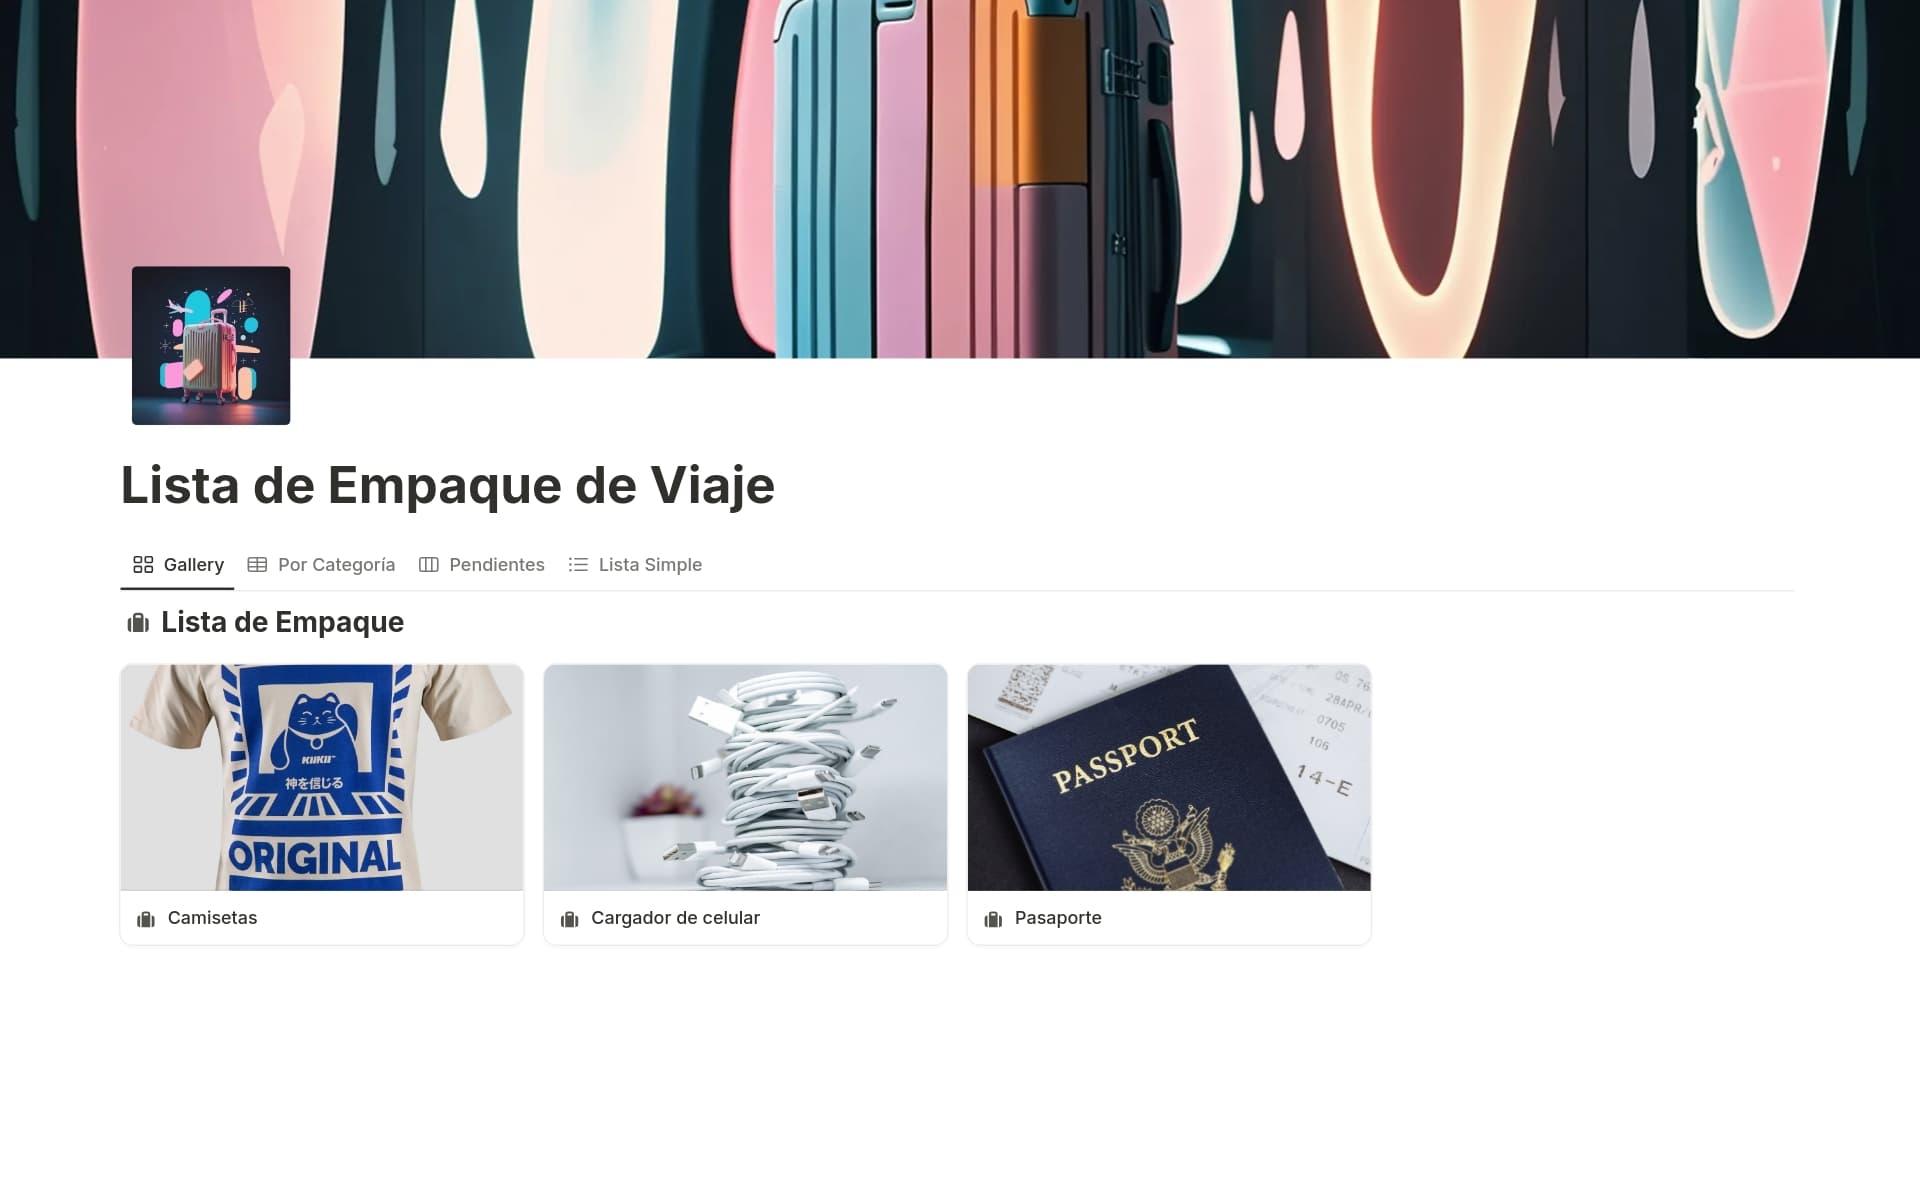1920x1199 pixels.
Task: Click the luggage icon on Pasaporte card
Action: pos(993,919)
